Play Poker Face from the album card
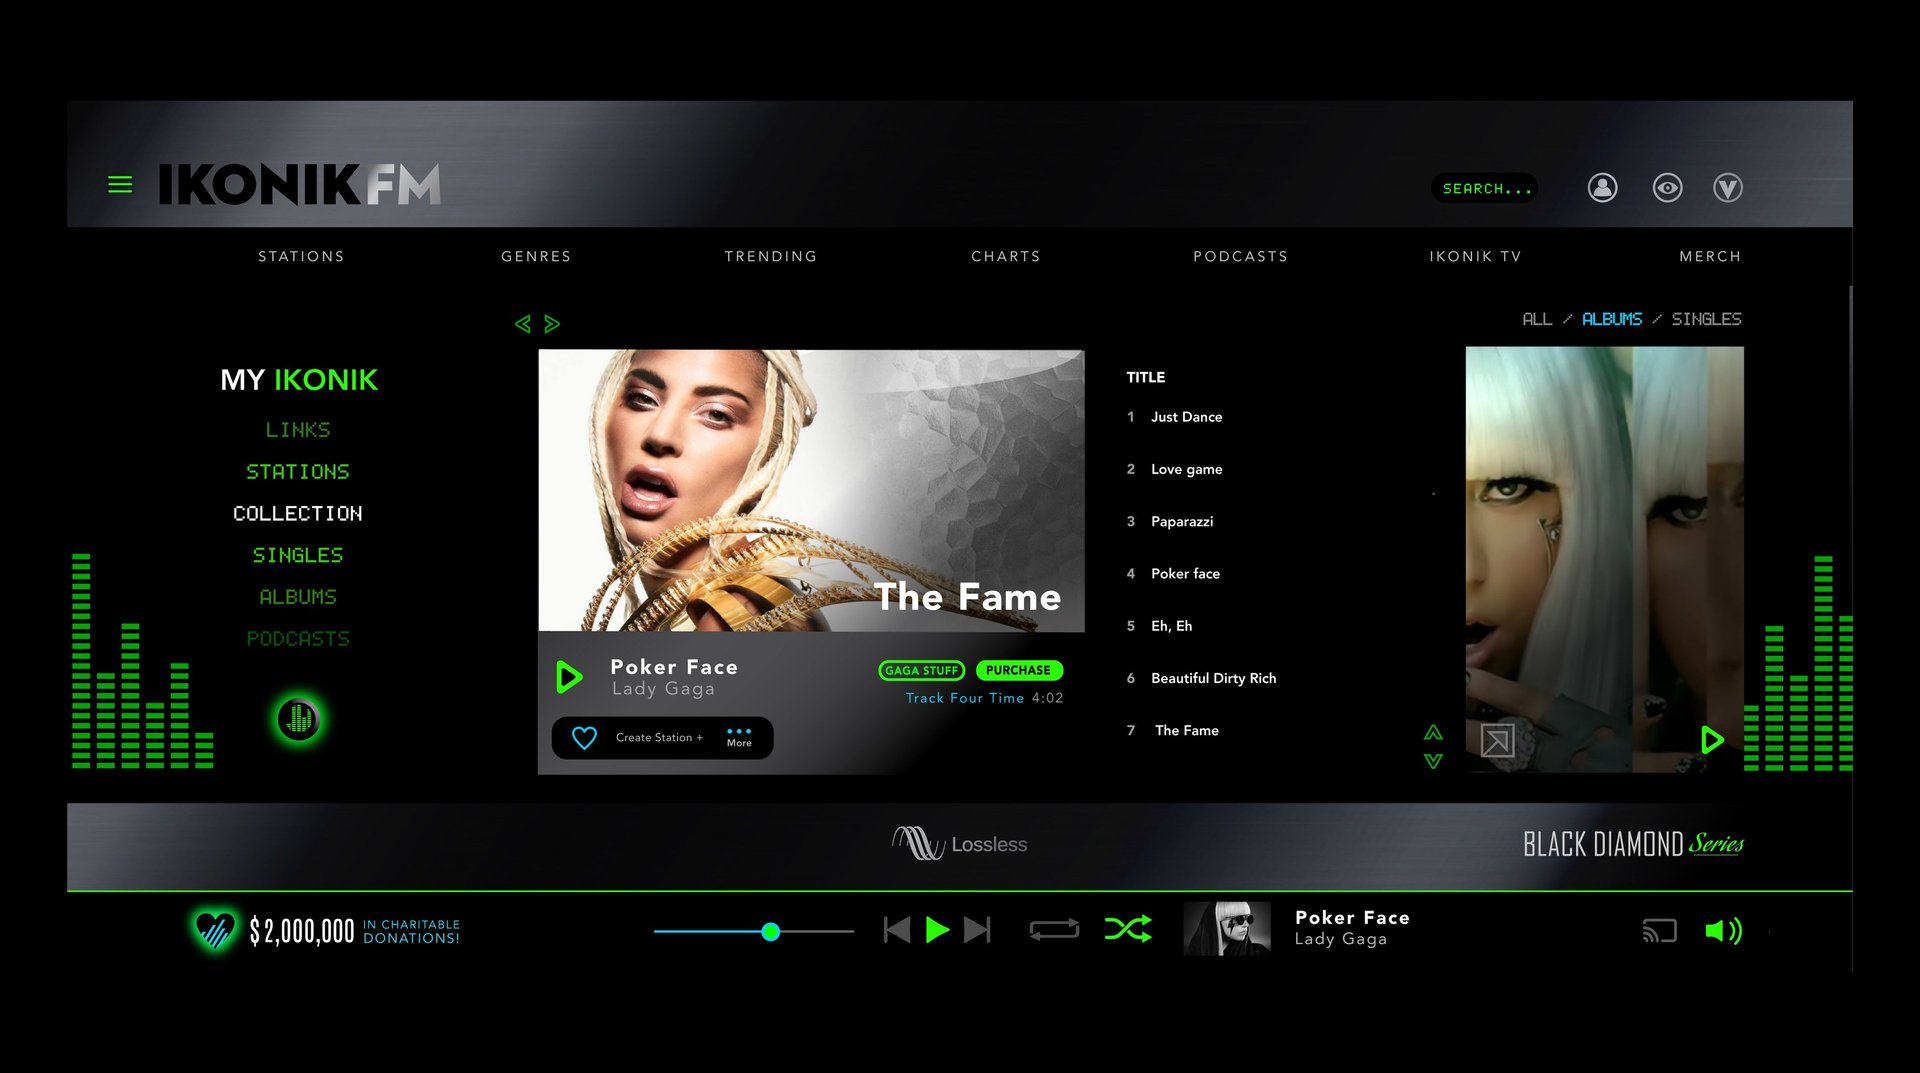This screenshot has width=1920, height=1073. click(x=569, y=677)
